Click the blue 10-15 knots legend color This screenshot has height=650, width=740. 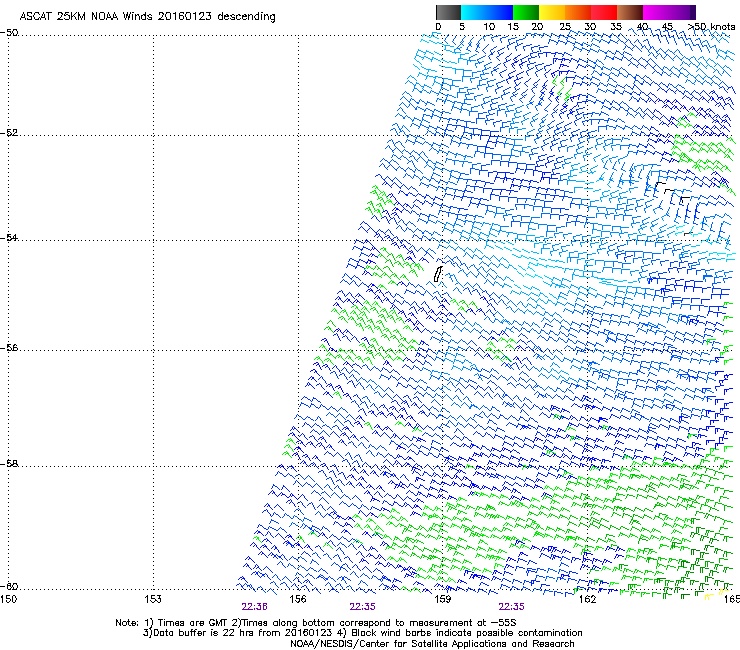tap(500, 12)
